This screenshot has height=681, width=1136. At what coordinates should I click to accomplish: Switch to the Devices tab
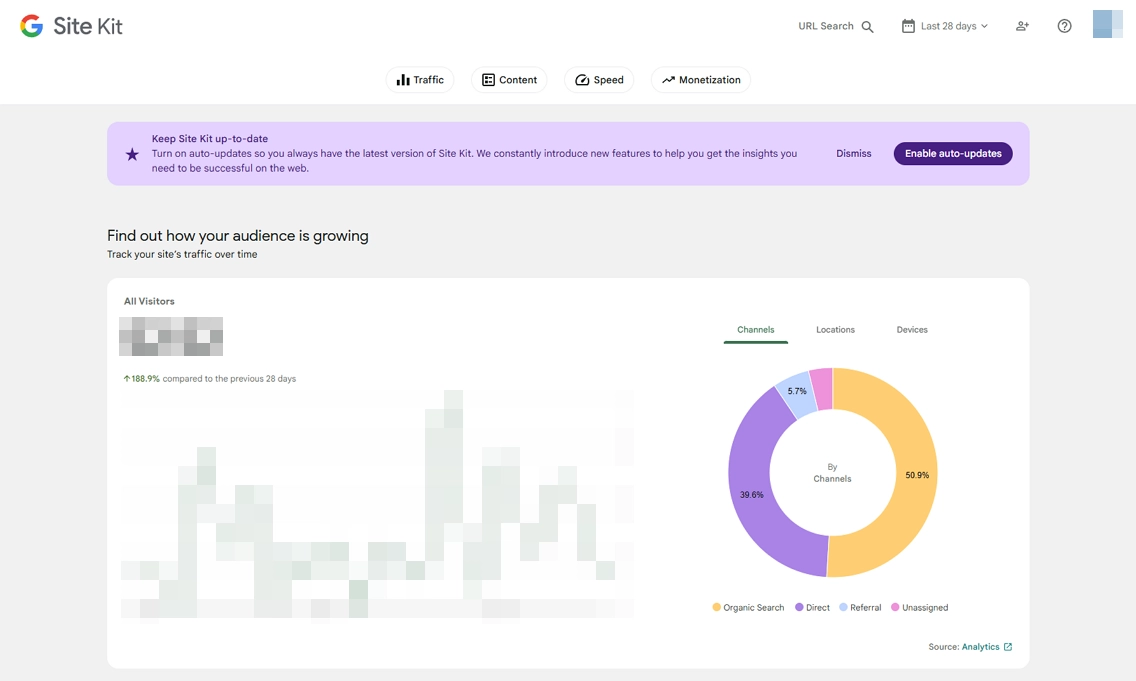tap(911, 329)
